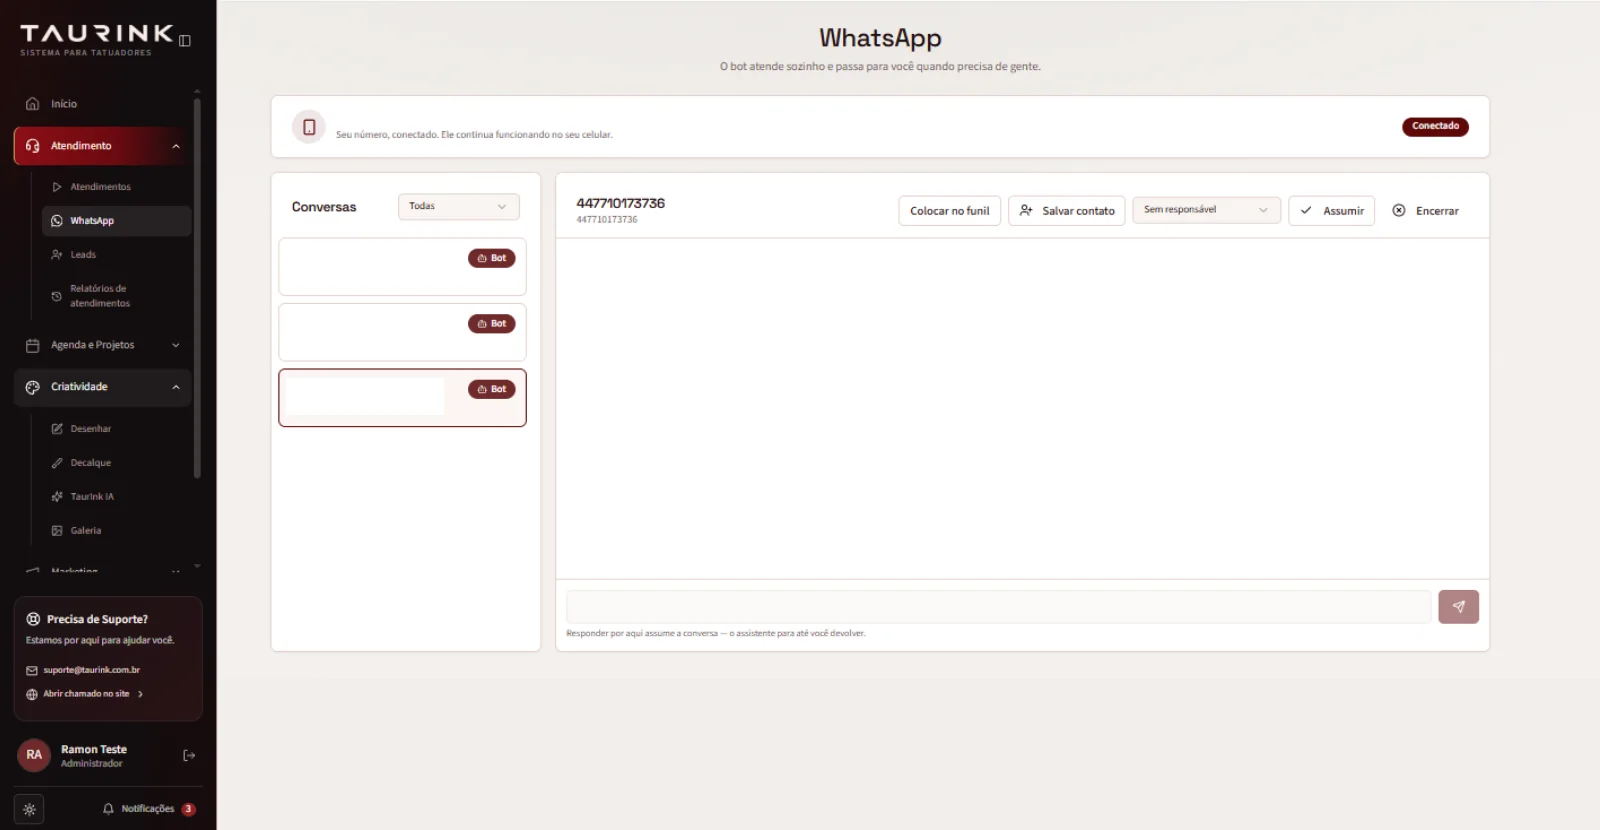Email suporte@taurink.com.br link
Screen dimensions: 1600x830
[x=91, y=670]
